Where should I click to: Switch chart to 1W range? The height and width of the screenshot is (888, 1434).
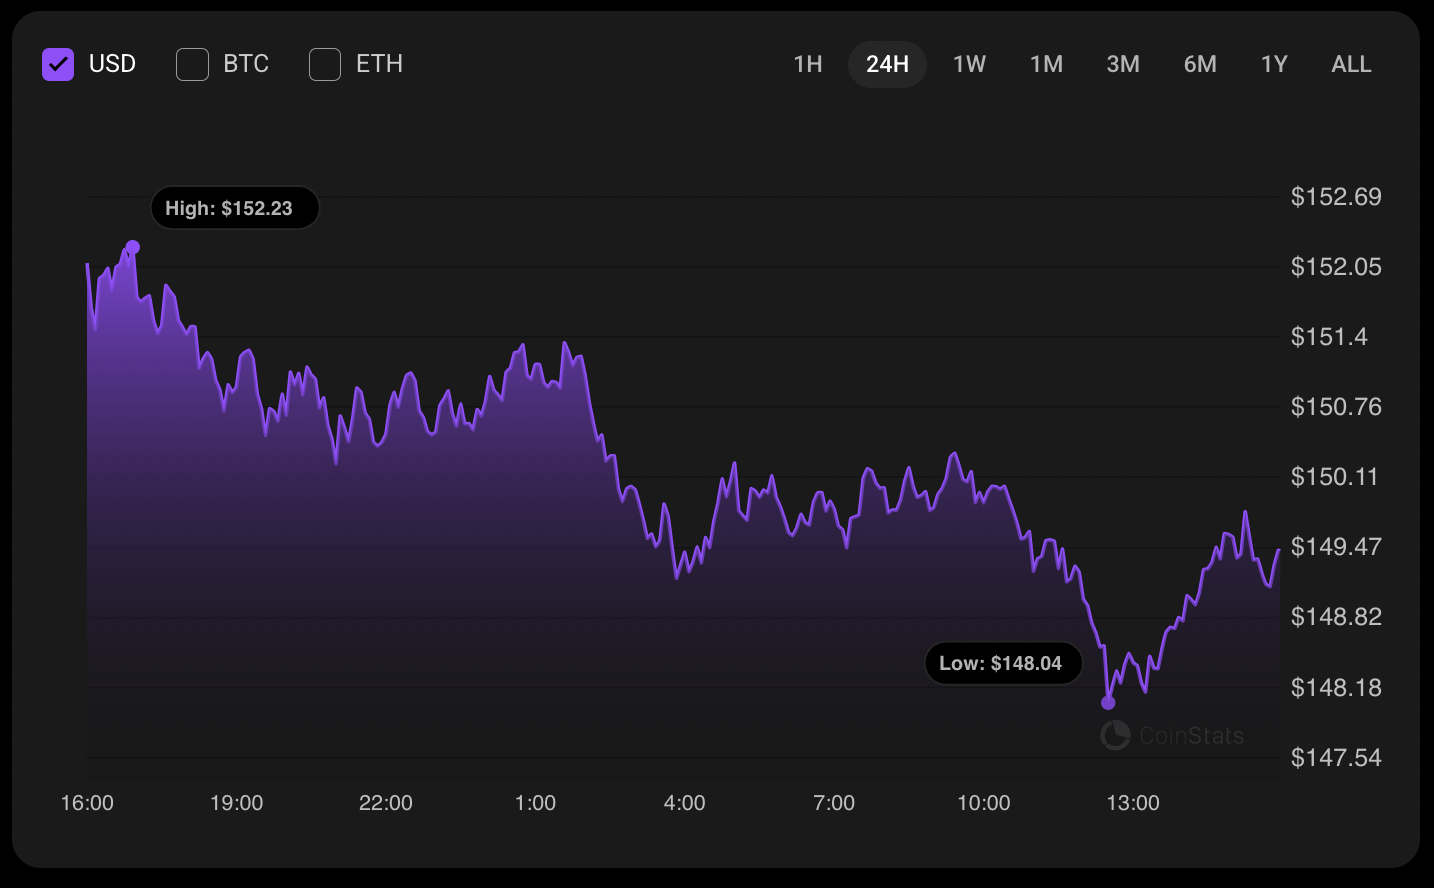pos(969,64)
